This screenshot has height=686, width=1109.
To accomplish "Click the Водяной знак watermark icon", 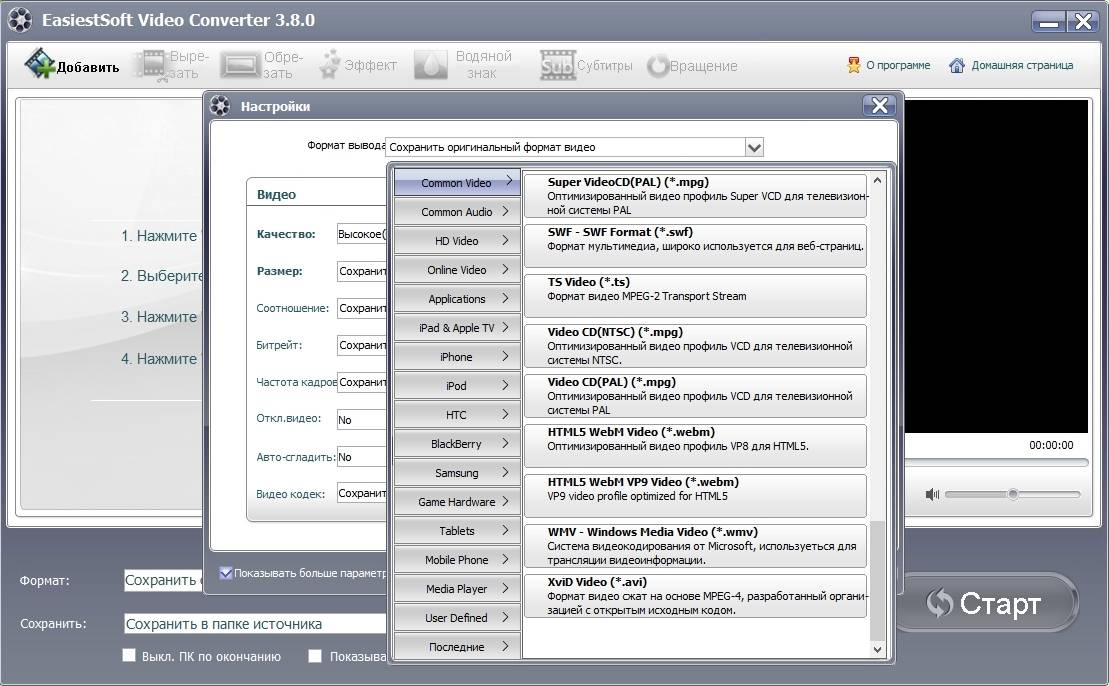I will click(x=431, y=64).
